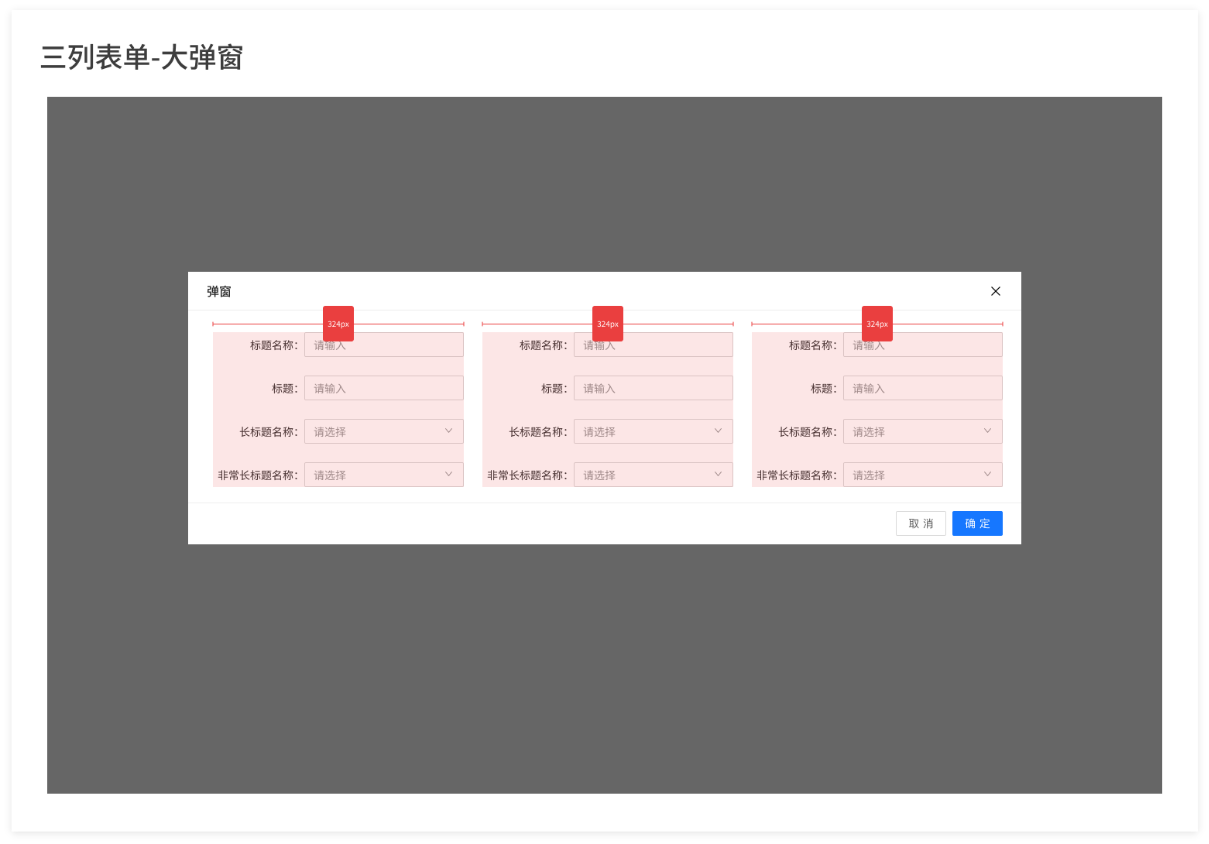Viewport: 1209px width, 844px height.
Task: Expand the 非常长标题名称 dropdown in the middle column
Action: (653, 475)
